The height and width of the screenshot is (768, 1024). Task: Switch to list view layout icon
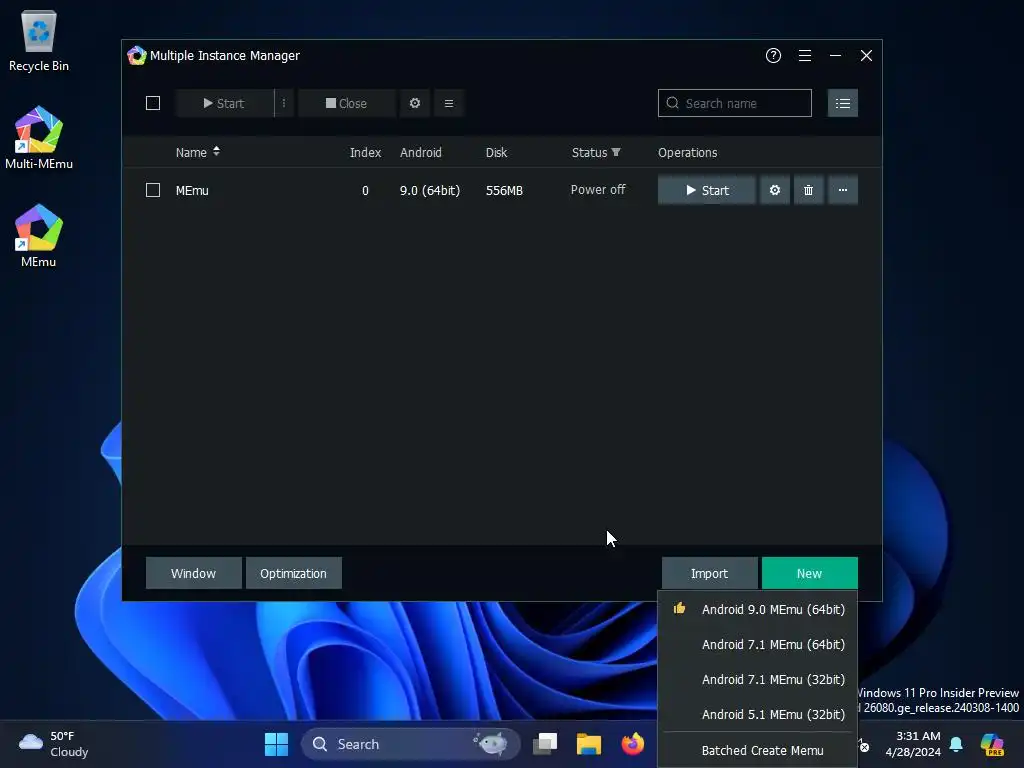click(842, 103)
